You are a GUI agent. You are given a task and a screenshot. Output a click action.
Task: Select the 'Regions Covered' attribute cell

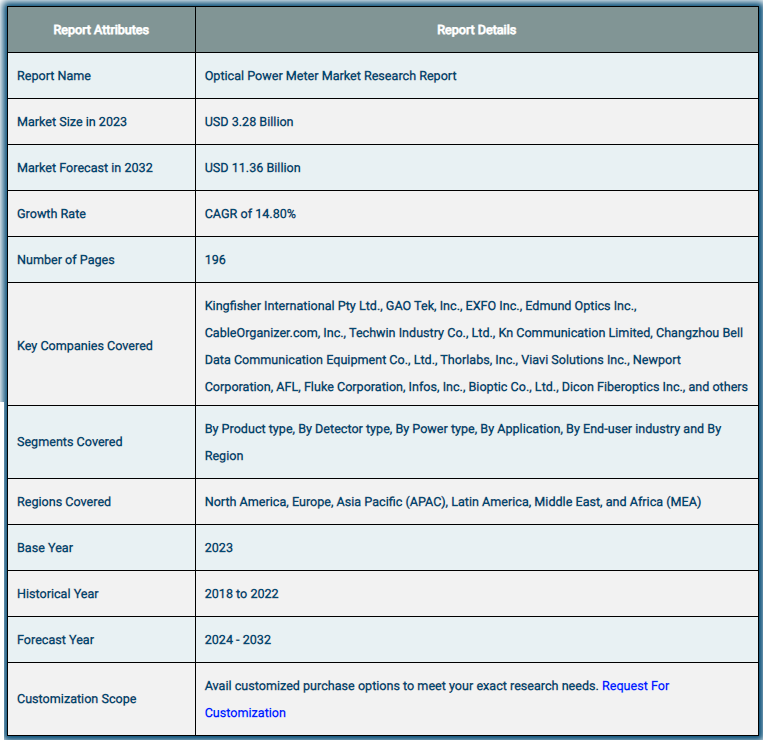(x=101, y=502)
